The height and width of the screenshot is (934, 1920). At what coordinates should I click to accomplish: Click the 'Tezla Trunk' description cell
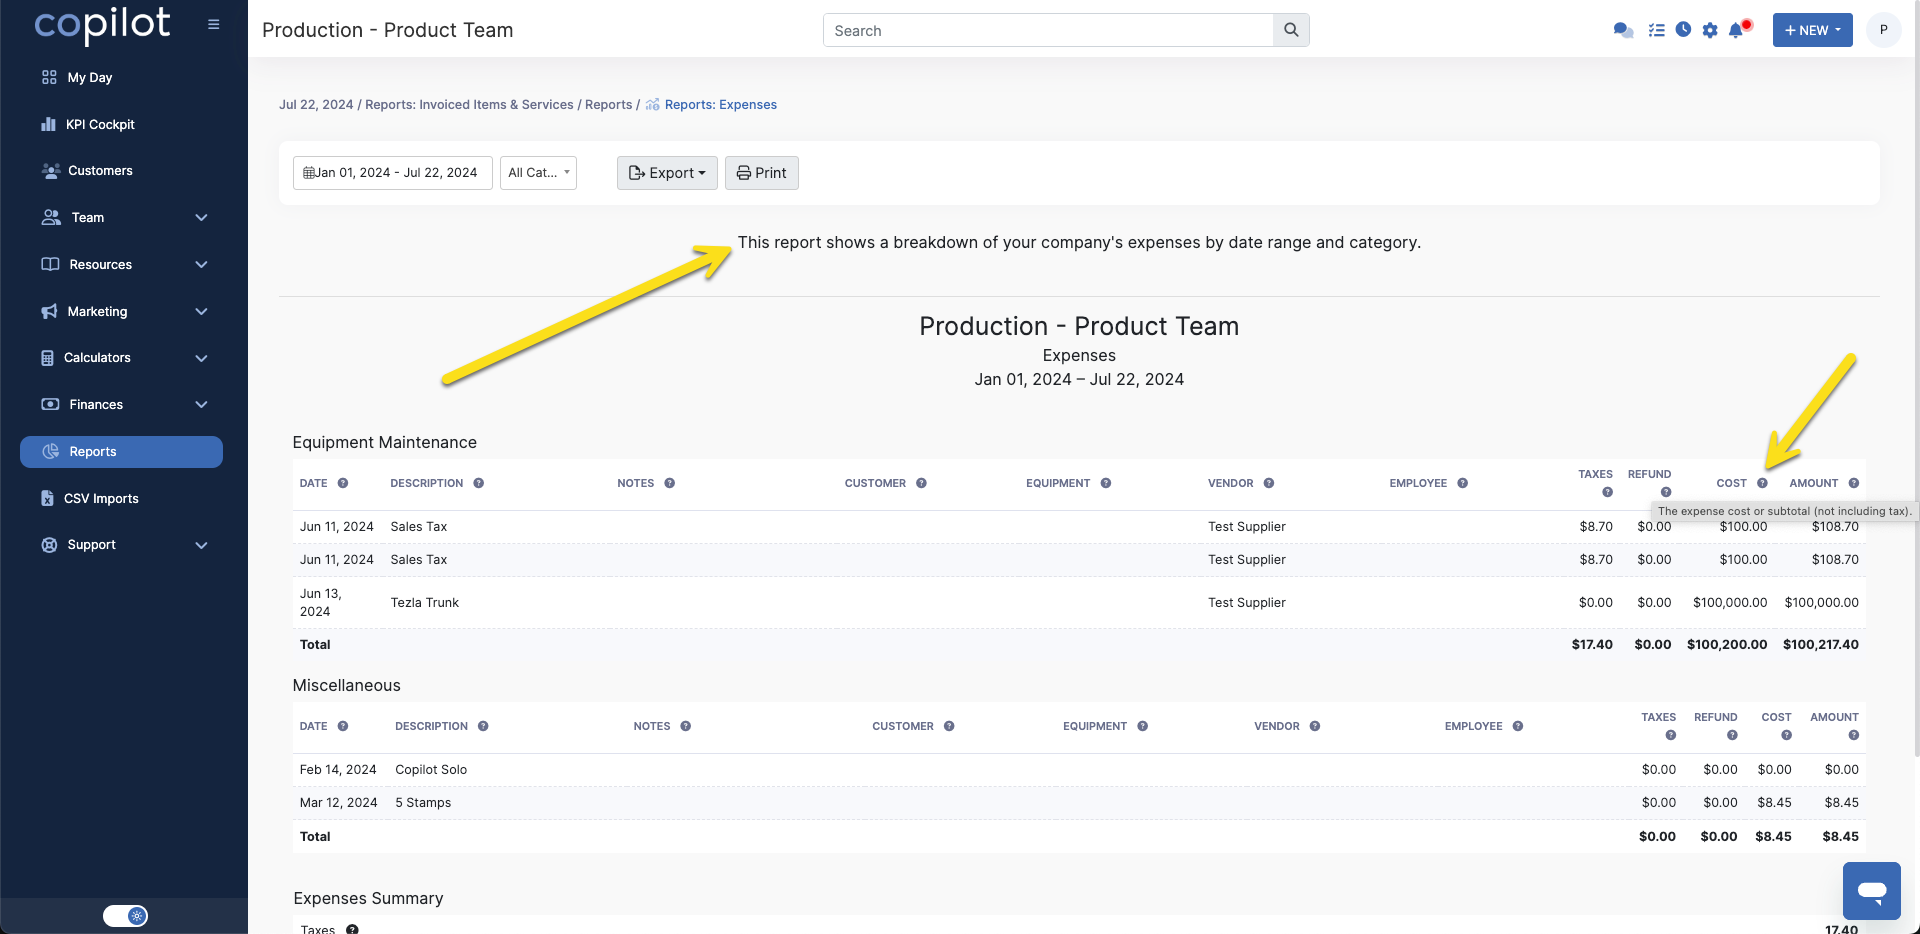coord(425,603)
